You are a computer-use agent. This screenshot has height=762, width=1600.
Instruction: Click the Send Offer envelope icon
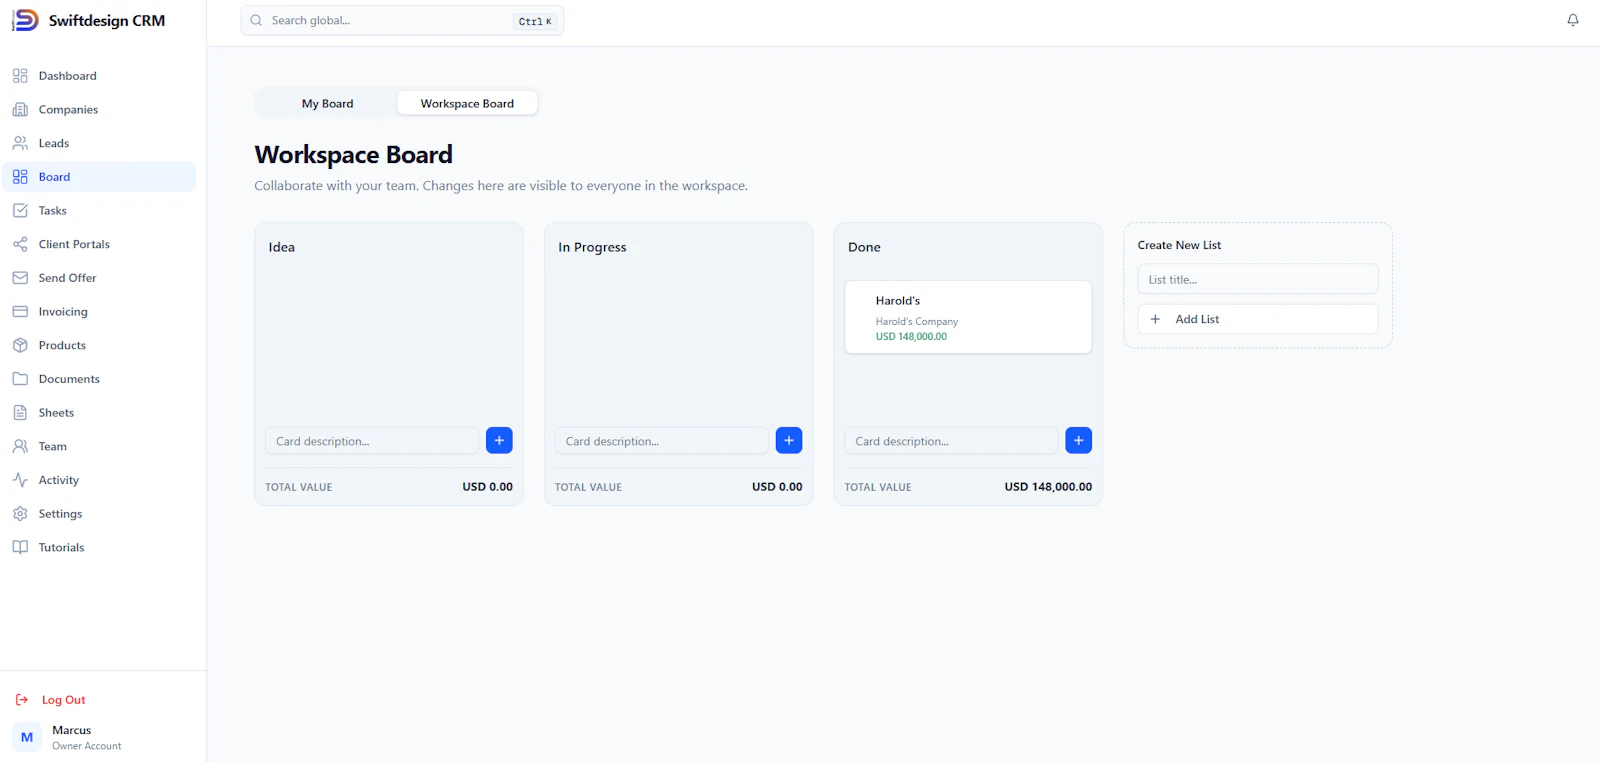[x=20, y=278]
